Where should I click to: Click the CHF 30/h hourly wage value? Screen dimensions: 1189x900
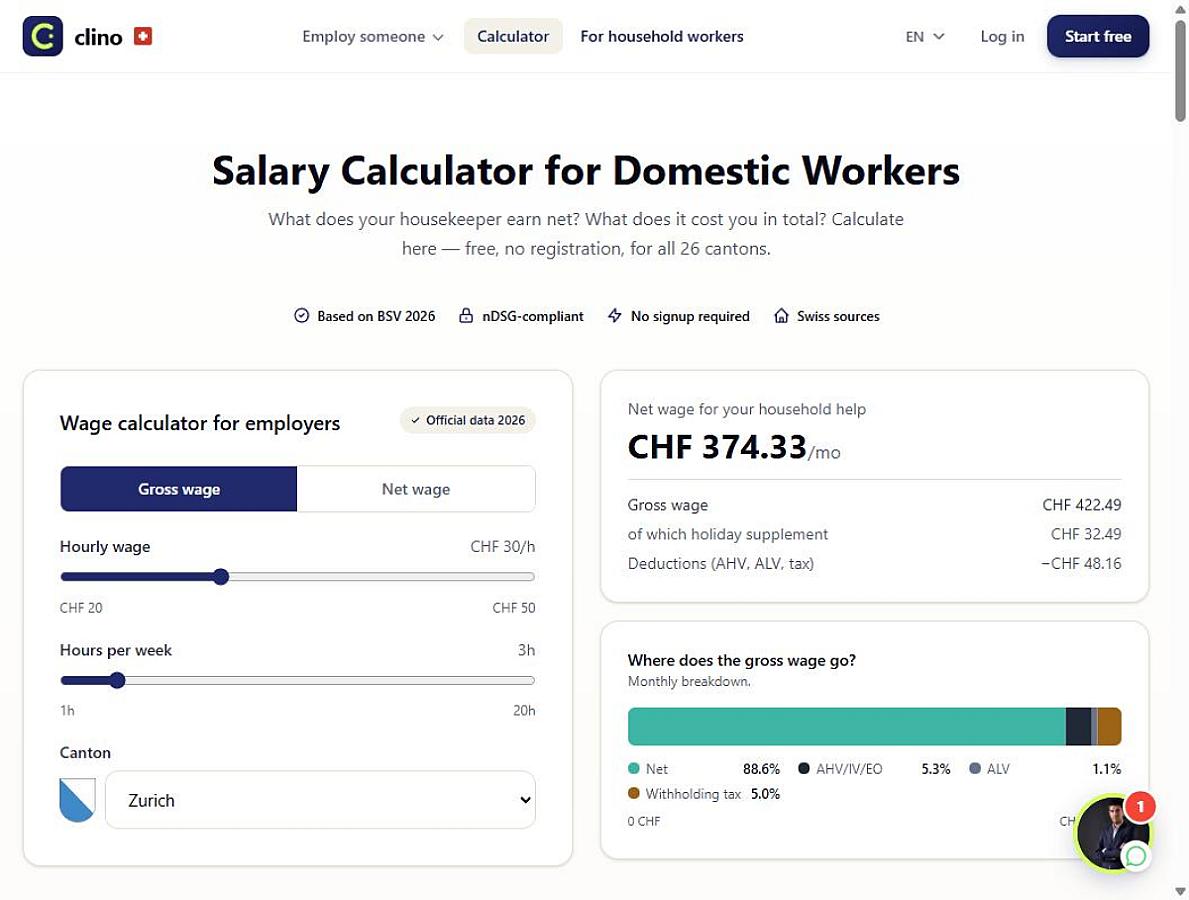(x=503, y=547)
